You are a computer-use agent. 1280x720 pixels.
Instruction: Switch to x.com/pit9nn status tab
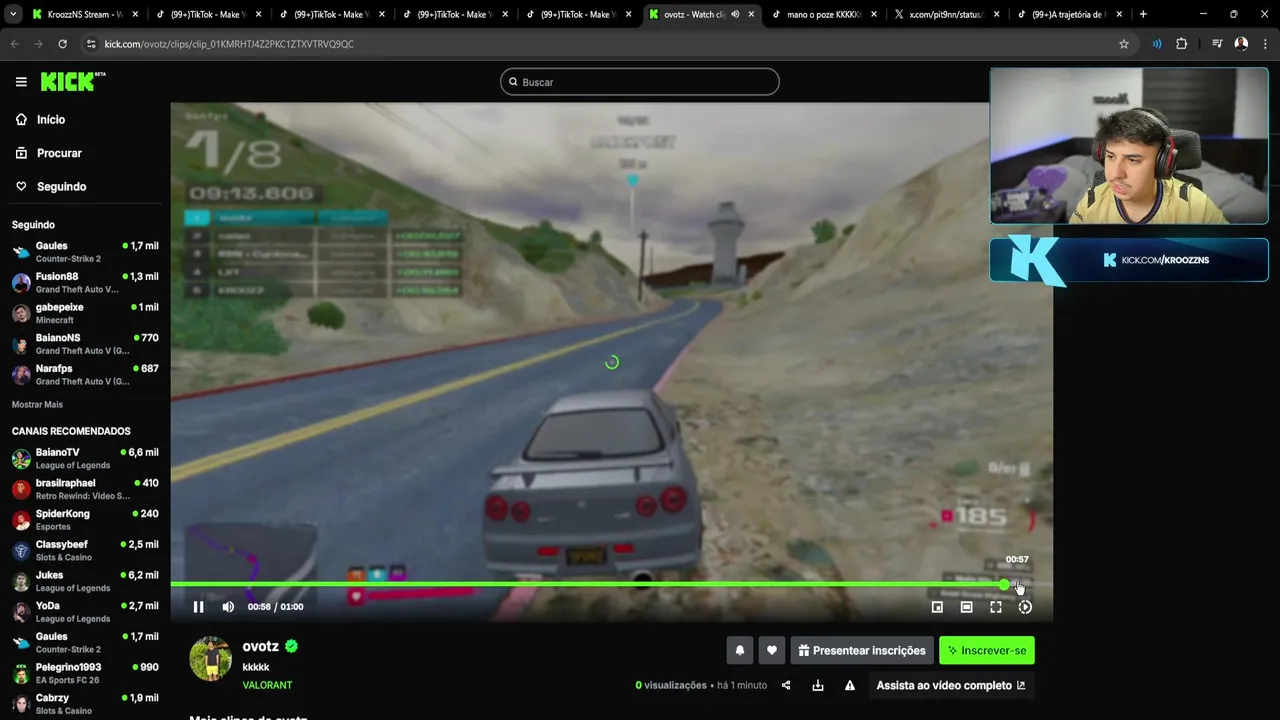(x=948, y=14)
